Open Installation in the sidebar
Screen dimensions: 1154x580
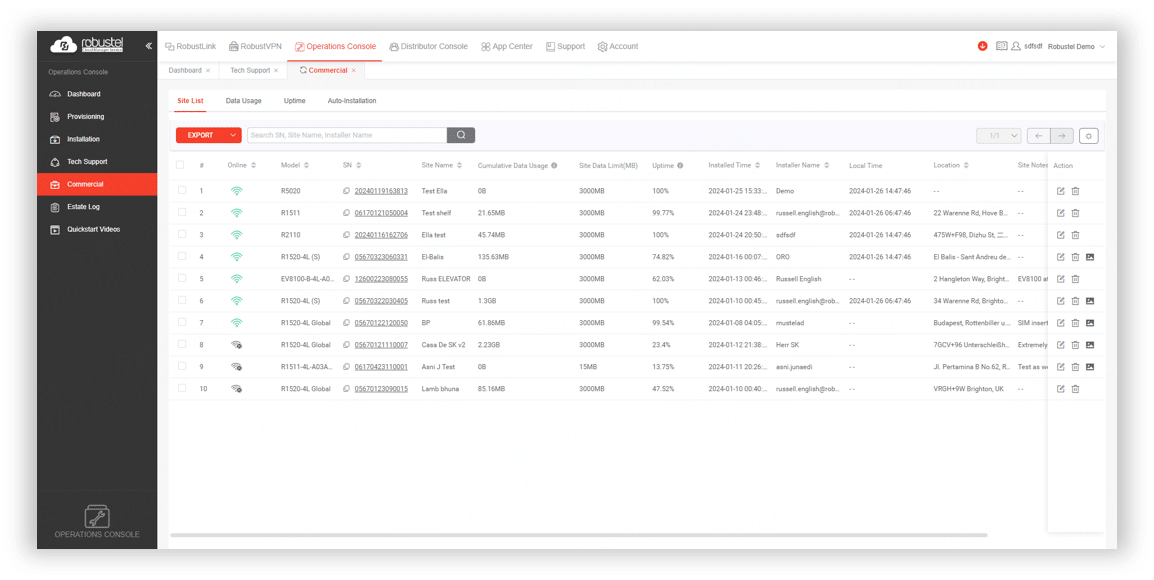[97, 139]
